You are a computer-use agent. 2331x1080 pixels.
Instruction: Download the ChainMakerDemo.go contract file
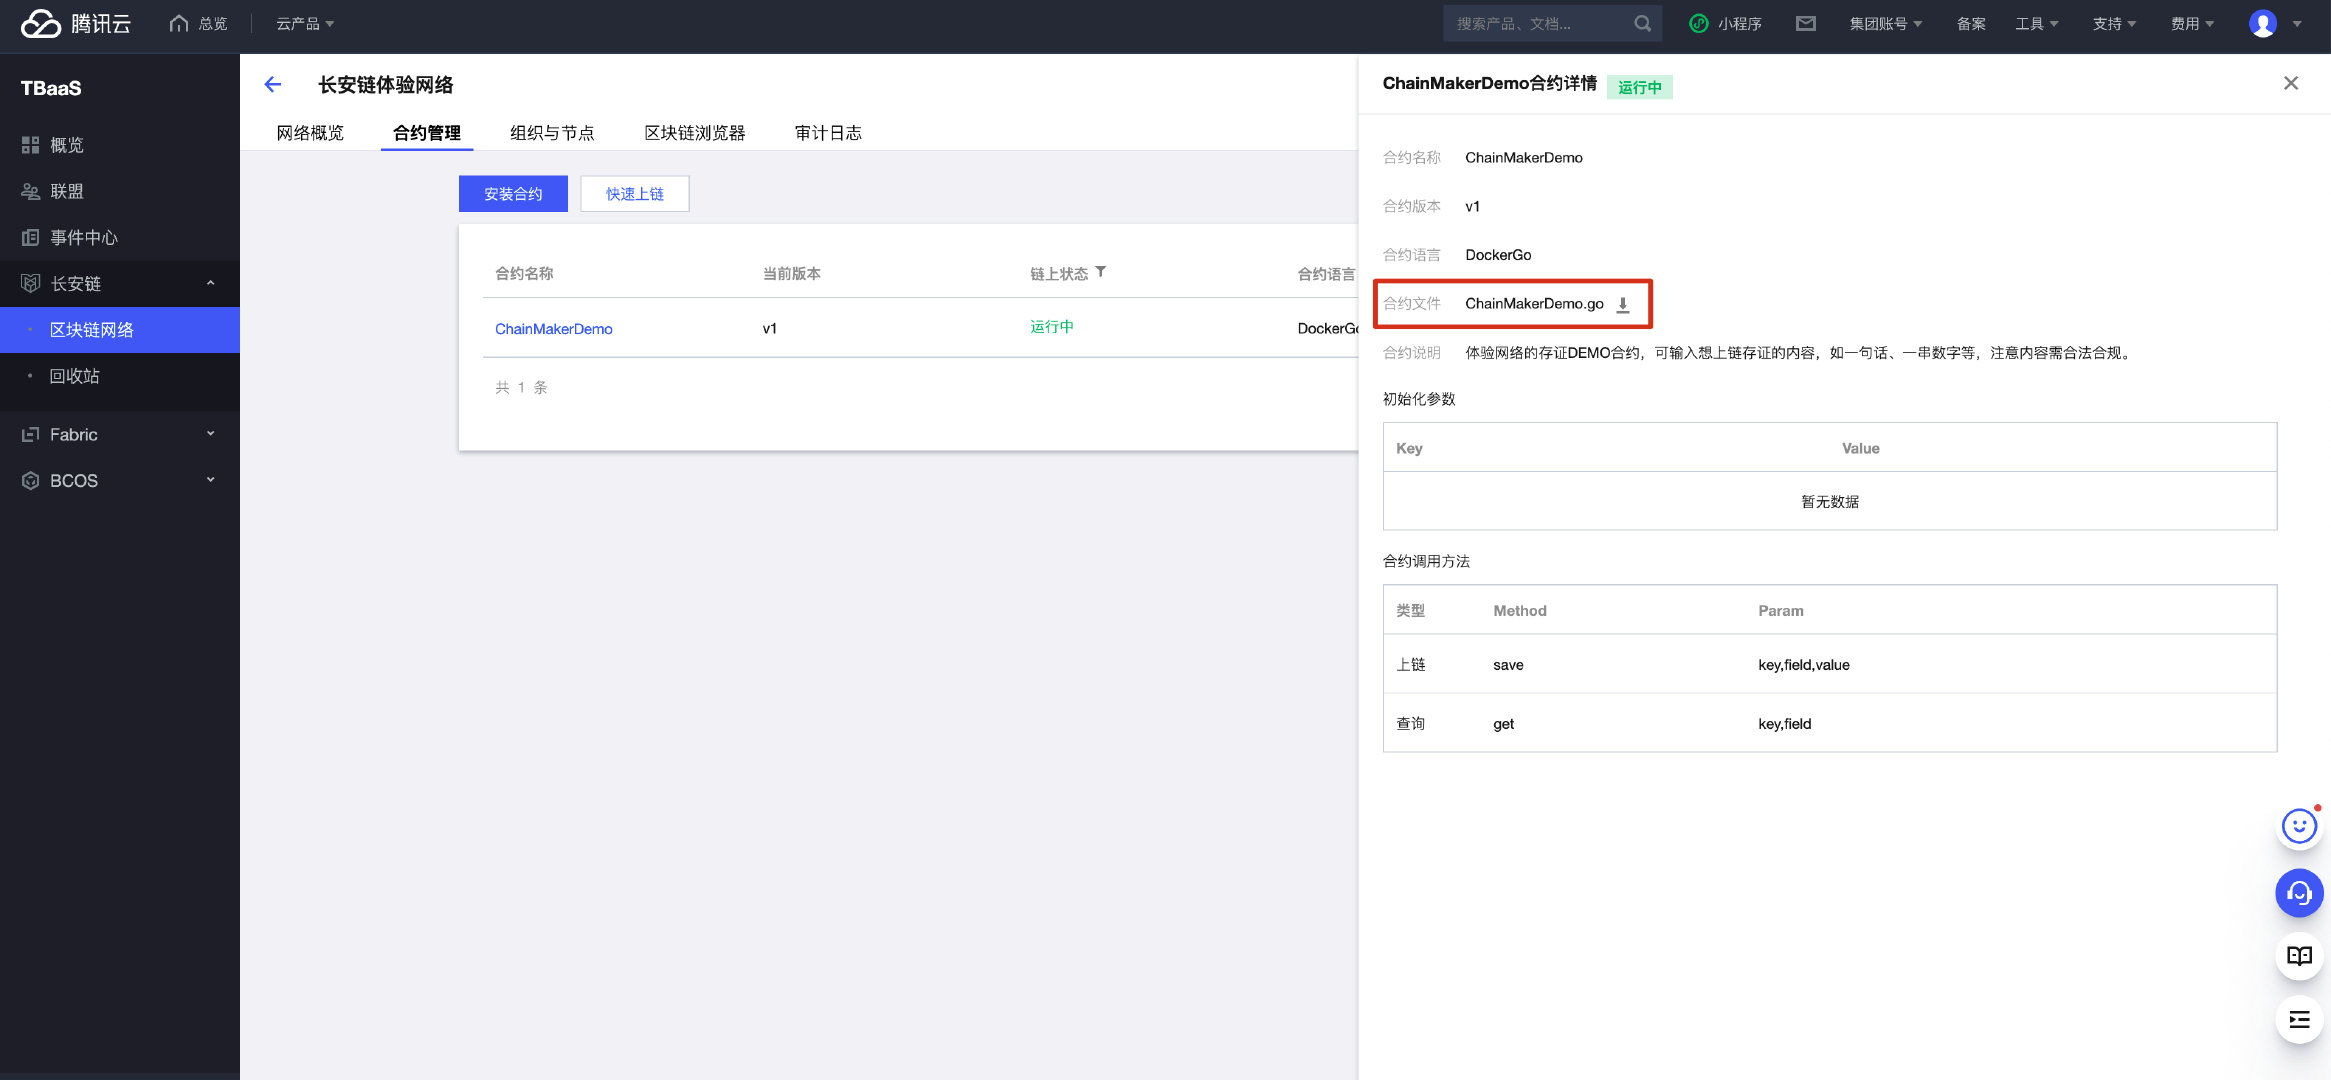click(1623, 305)
